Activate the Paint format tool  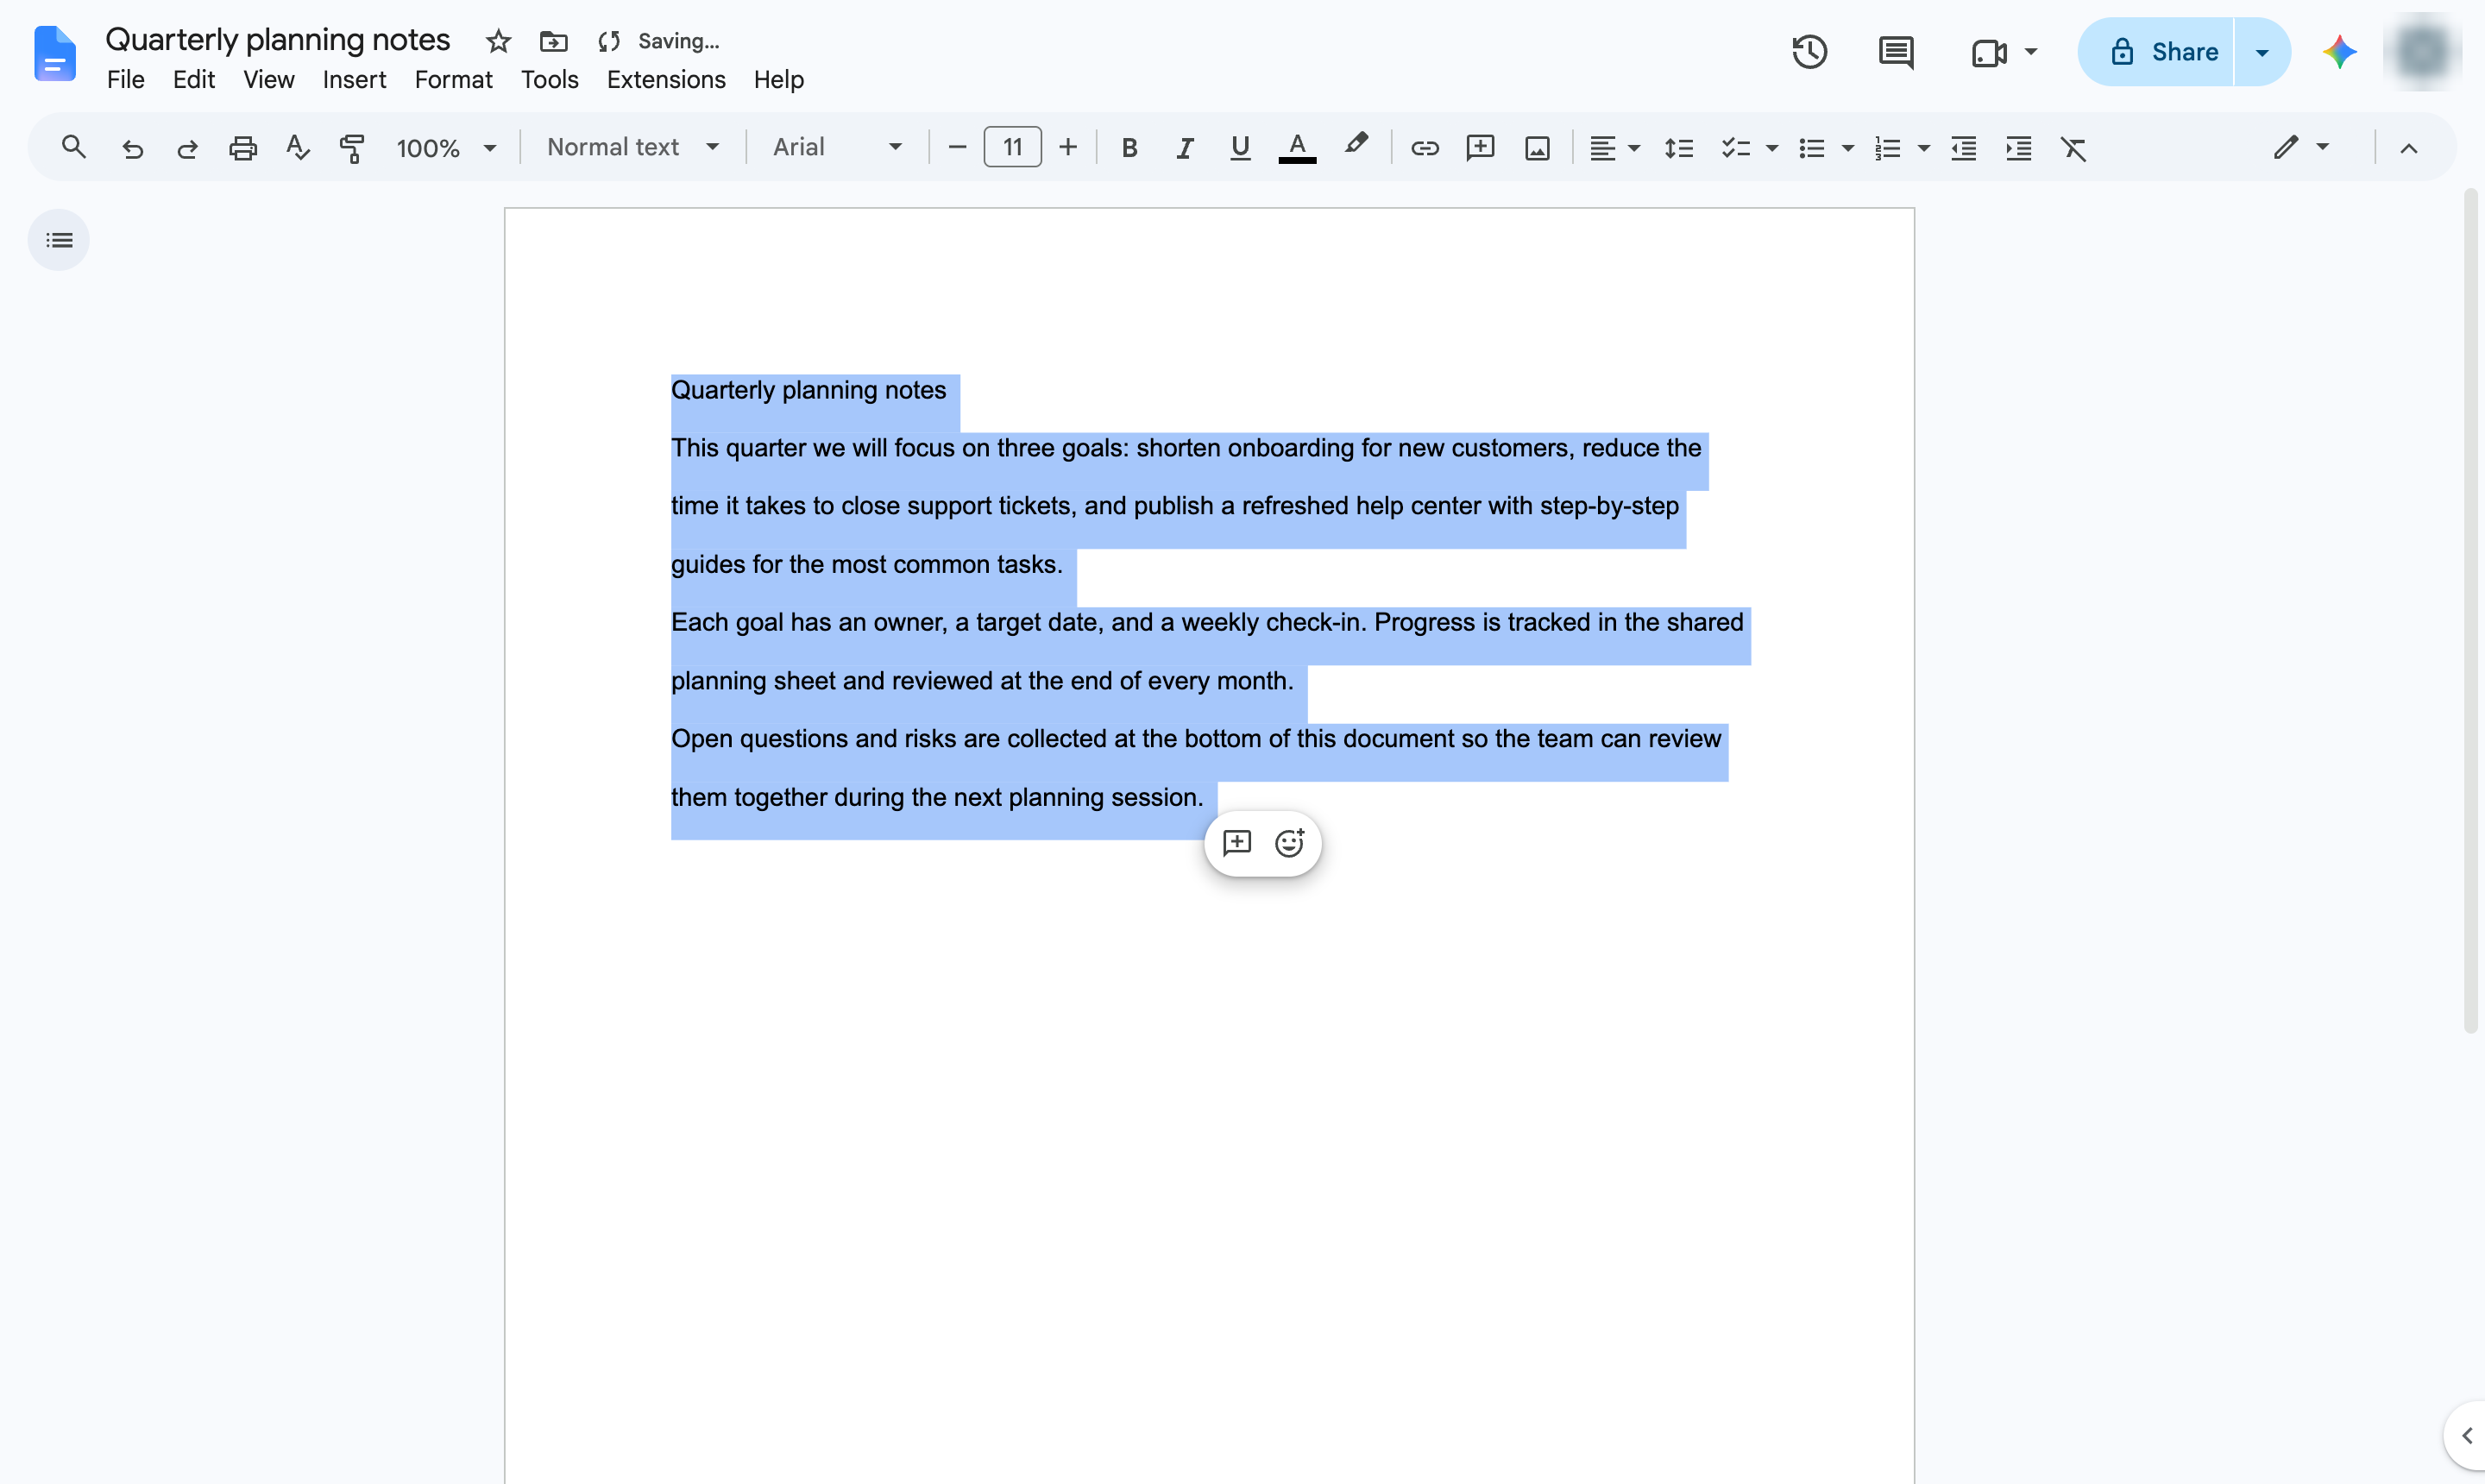[352, 148]
